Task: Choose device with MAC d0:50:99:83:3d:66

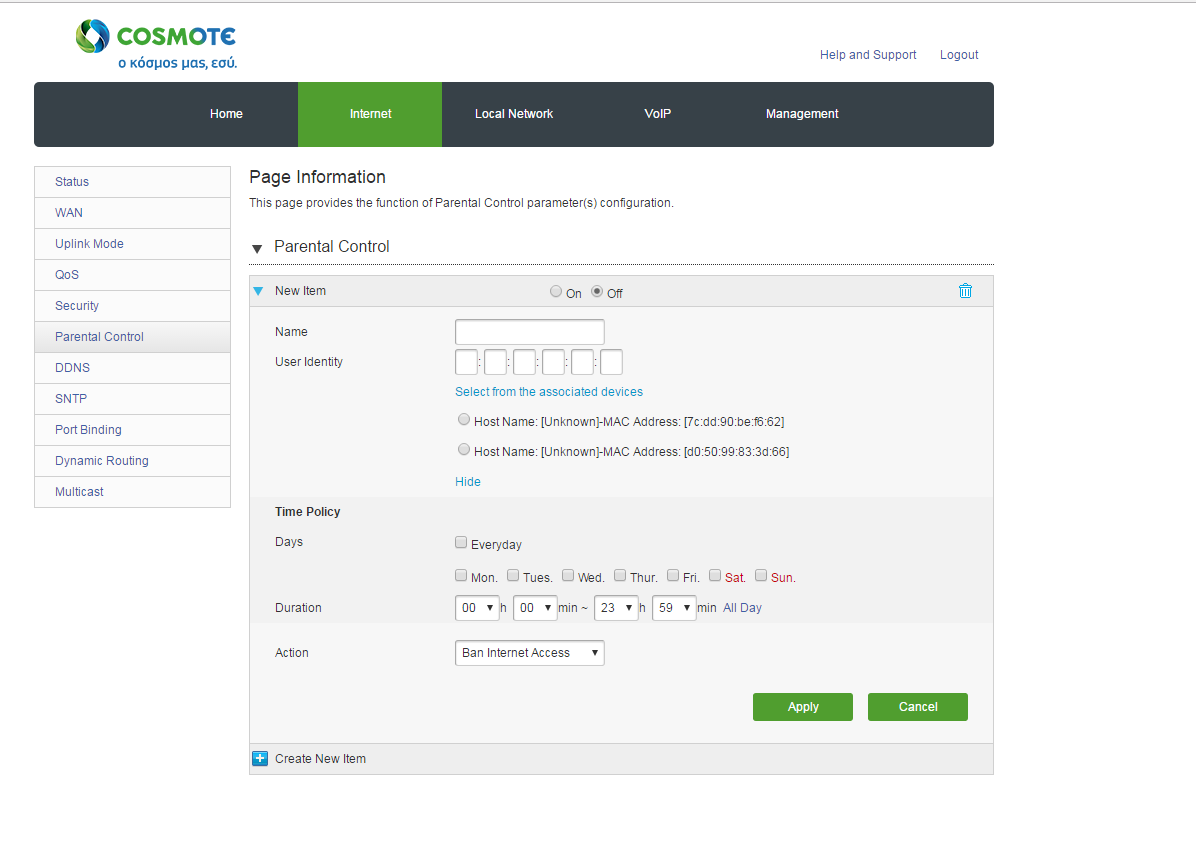Action: 464,449
